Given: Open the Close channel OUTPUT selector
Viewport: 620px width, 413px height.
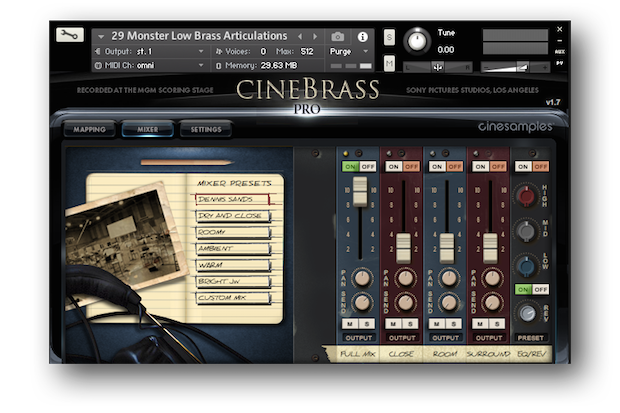Looking at the screenshot, I should tap(402, 338).
